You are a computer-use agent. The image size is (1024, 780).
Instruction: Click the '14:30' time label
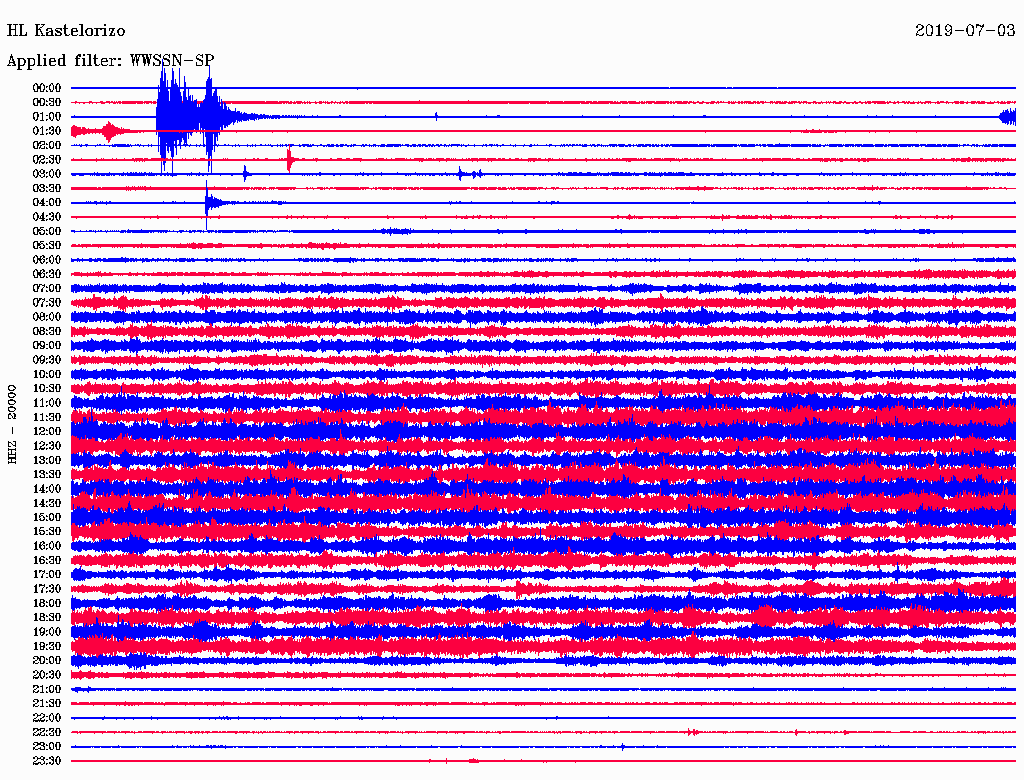(47, 503)
